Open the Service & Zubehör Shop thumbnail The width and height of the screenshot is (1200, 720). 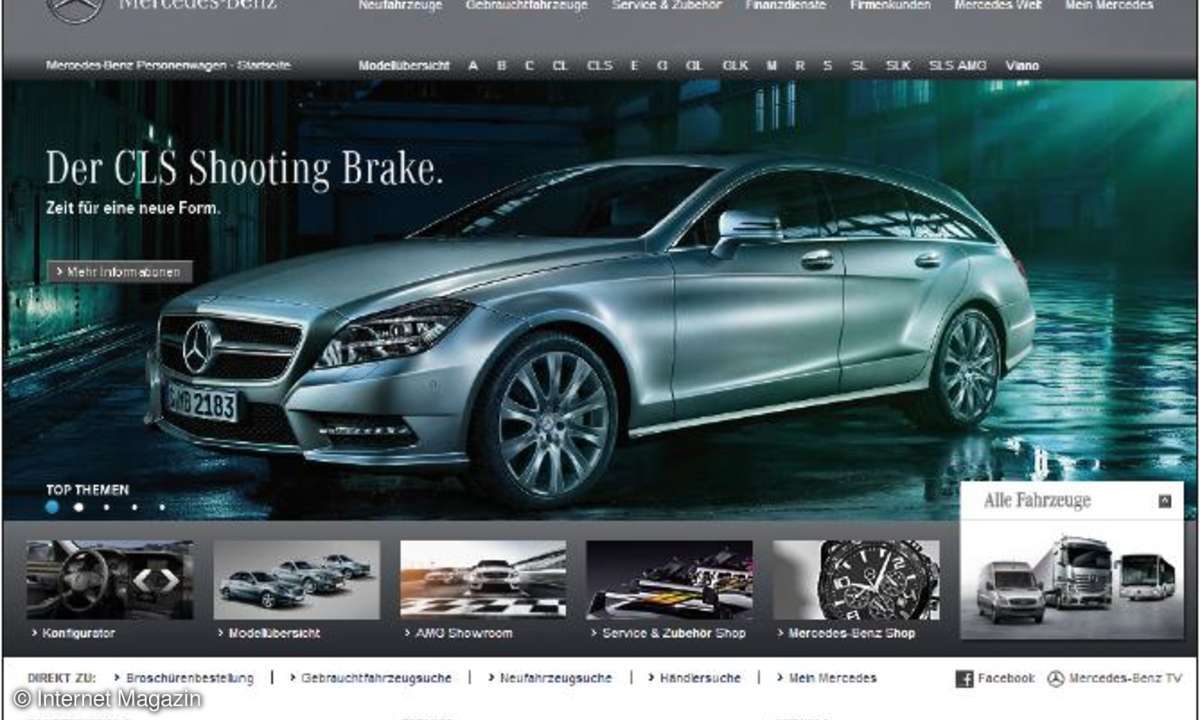click(669, 580)
